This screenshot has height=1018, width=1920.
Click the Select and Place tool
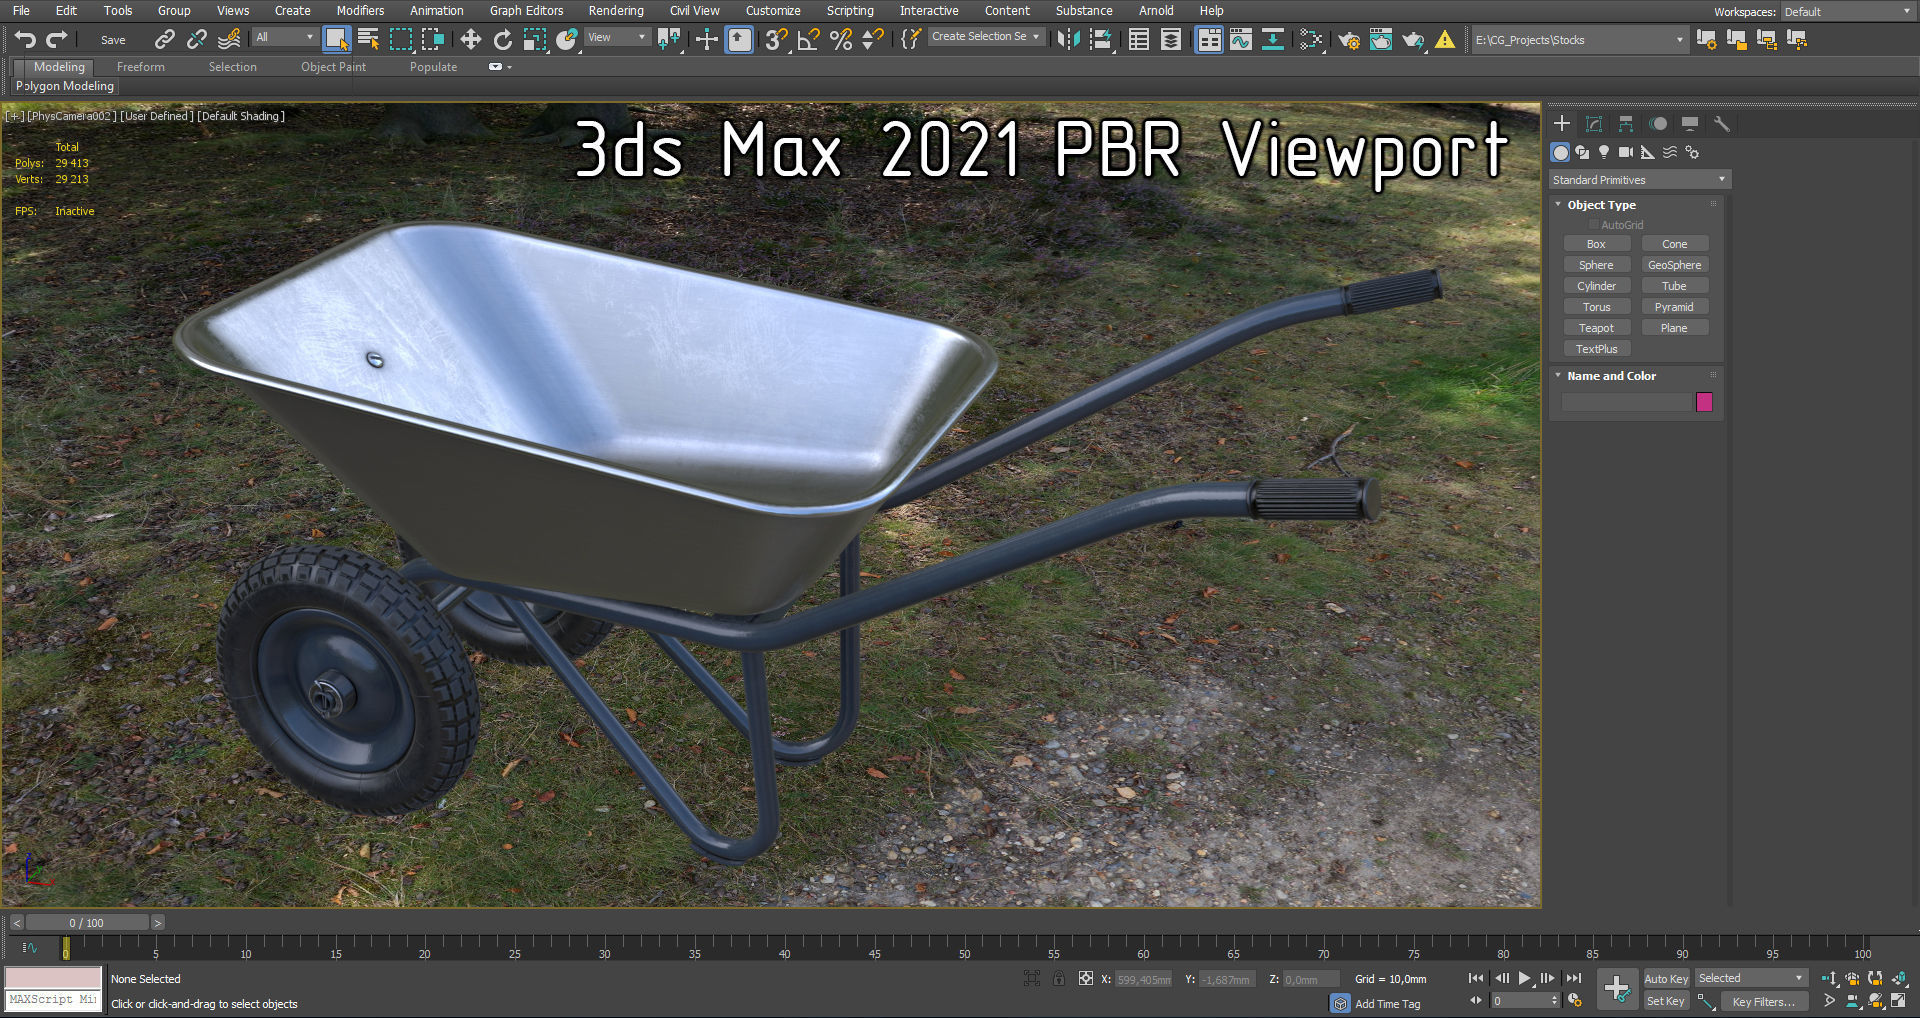click(x=567, y=40)
